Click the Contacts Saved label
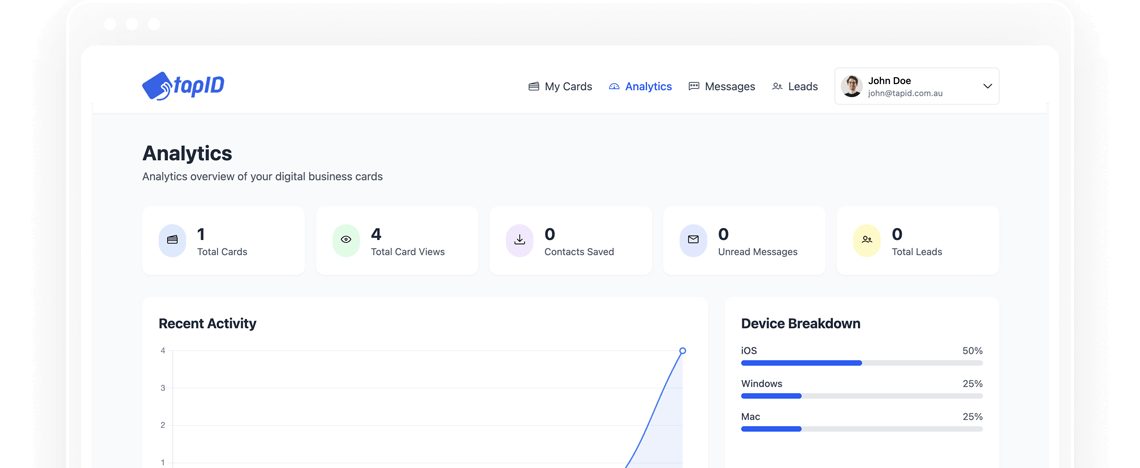The image size is (1140, 468). point(579,252)
